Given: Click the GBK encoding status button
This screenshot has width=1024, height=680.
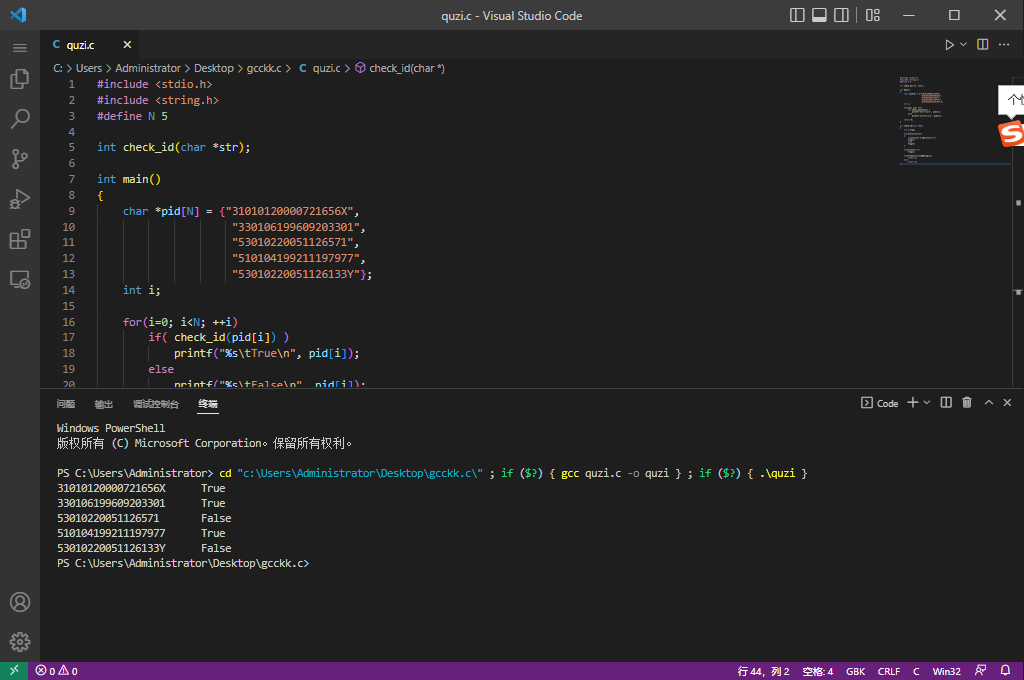Looking at the screenshot, I should [x=856, y=671].
